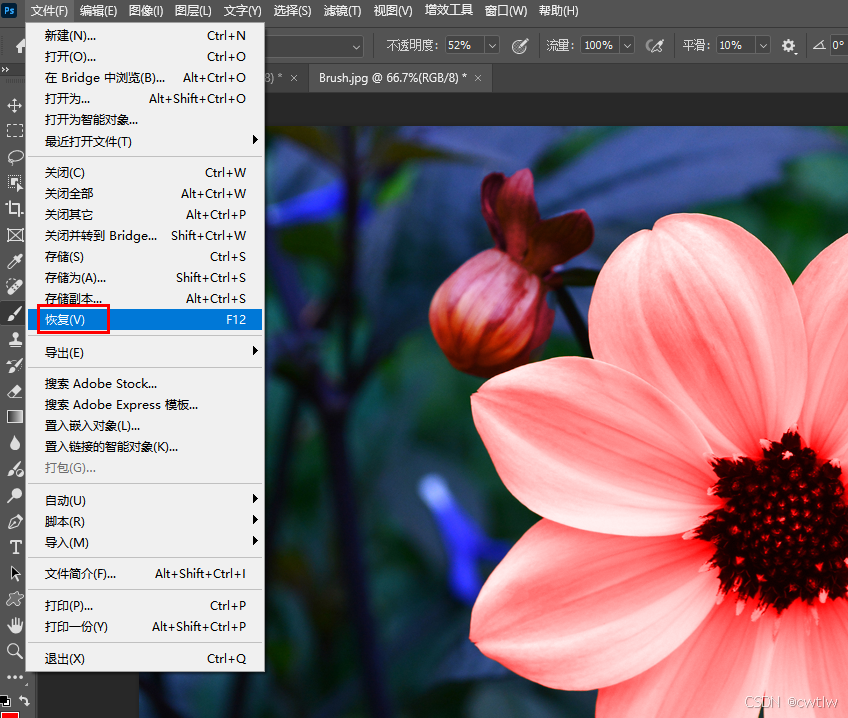848x718 pixels.
Task: Select the Crop tool
Action: click(15, 209)
